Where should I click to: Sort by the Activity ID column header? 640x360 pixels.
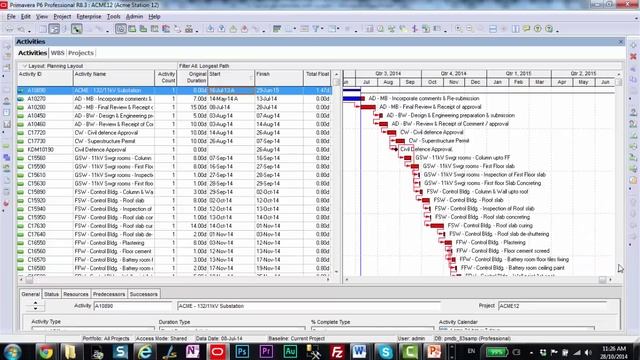click(45, 78)
